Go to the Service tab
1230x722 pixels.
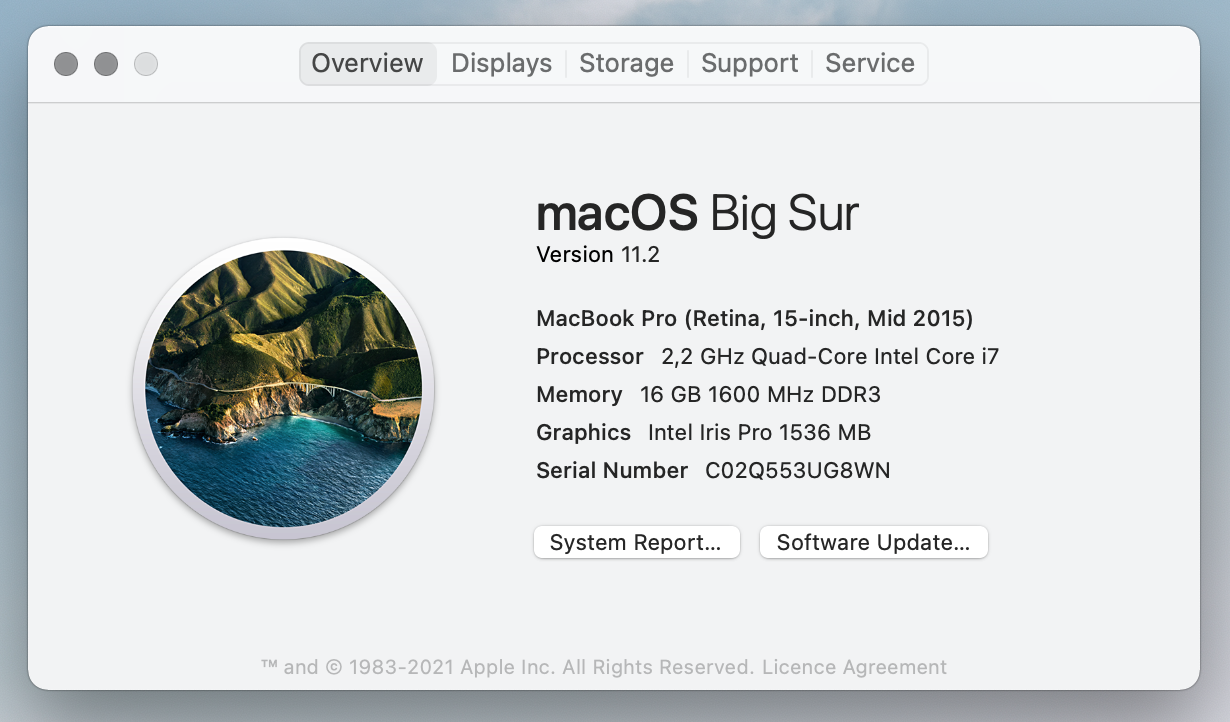pos(870,63)
